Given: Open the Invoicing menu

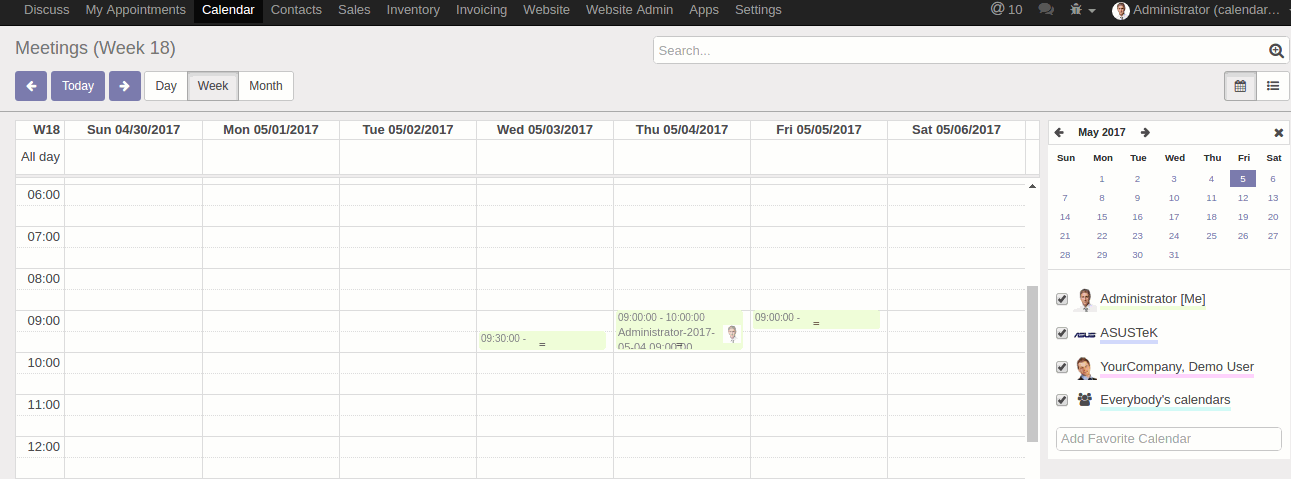Looking at the screenshot, I should (481, 10).
